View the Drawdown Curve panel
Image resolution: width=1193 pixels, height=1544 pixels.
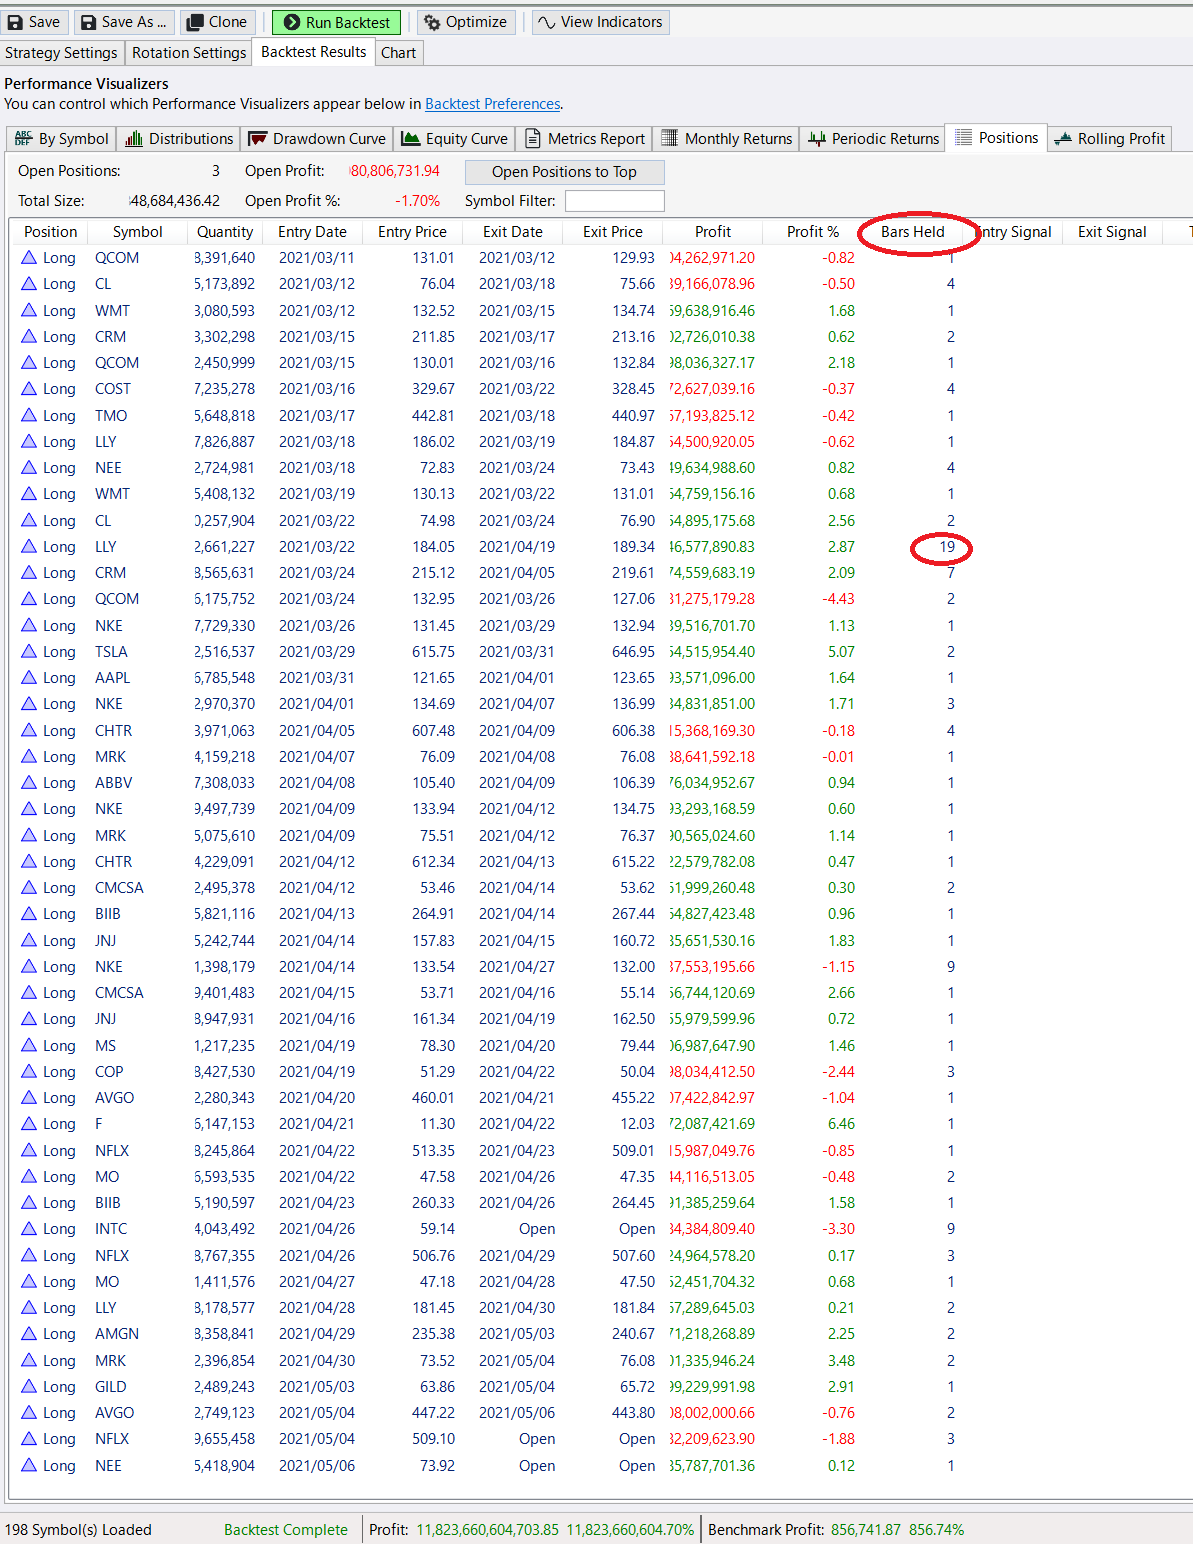pos(317,138)
